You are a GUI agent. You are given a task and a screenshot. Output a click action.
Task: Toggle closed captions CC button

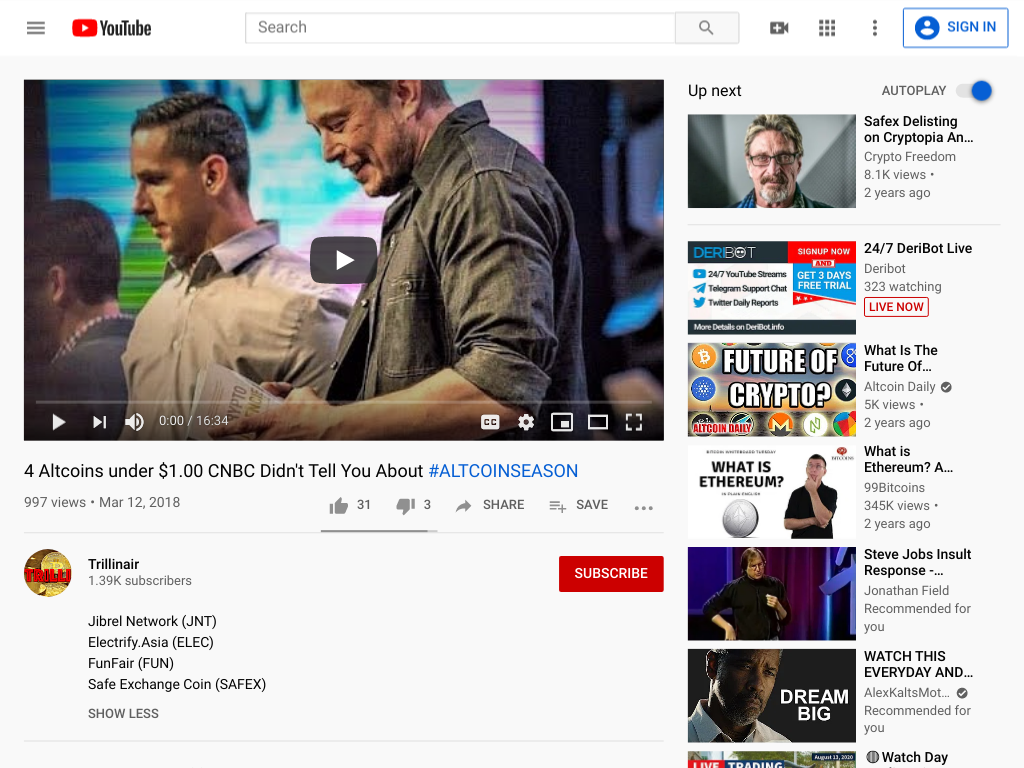490,422
